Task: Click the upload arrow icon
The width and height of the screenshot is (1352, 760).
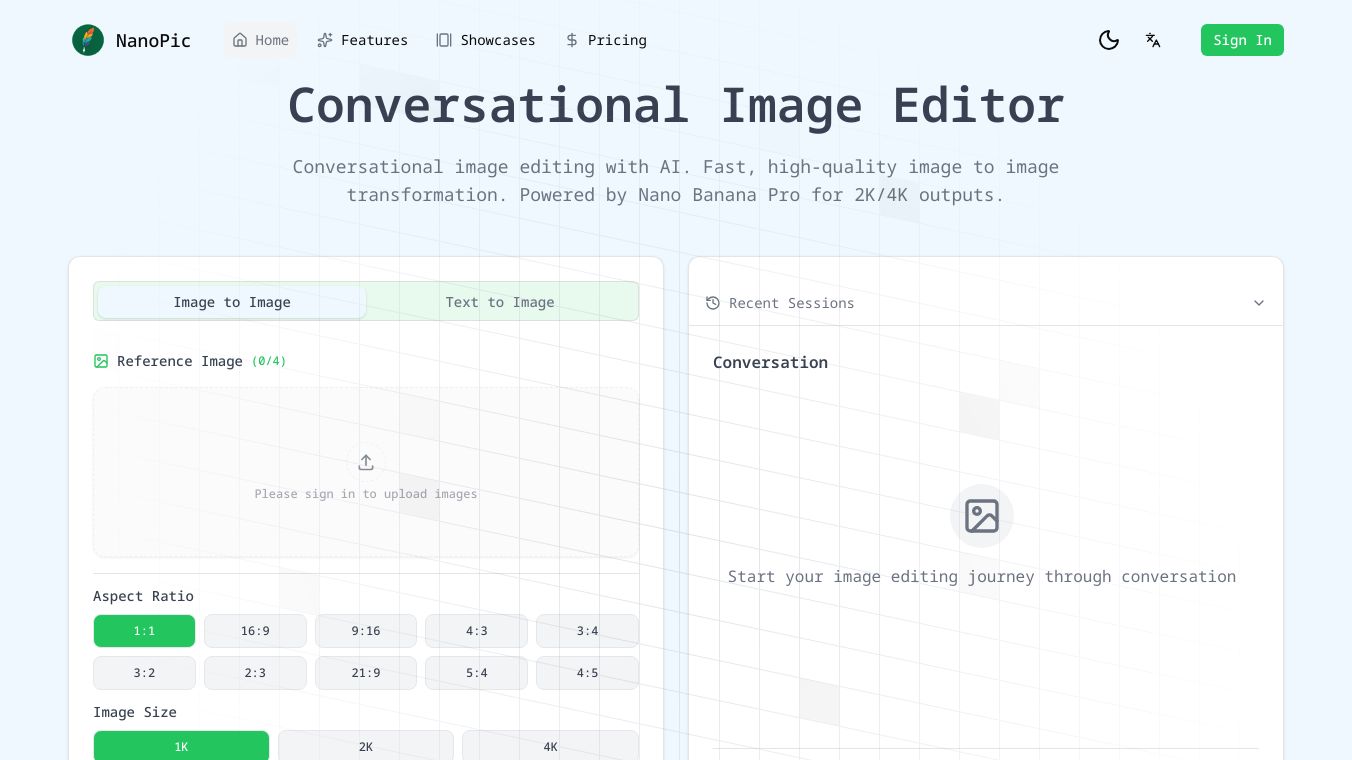Action: pos(366,462)
